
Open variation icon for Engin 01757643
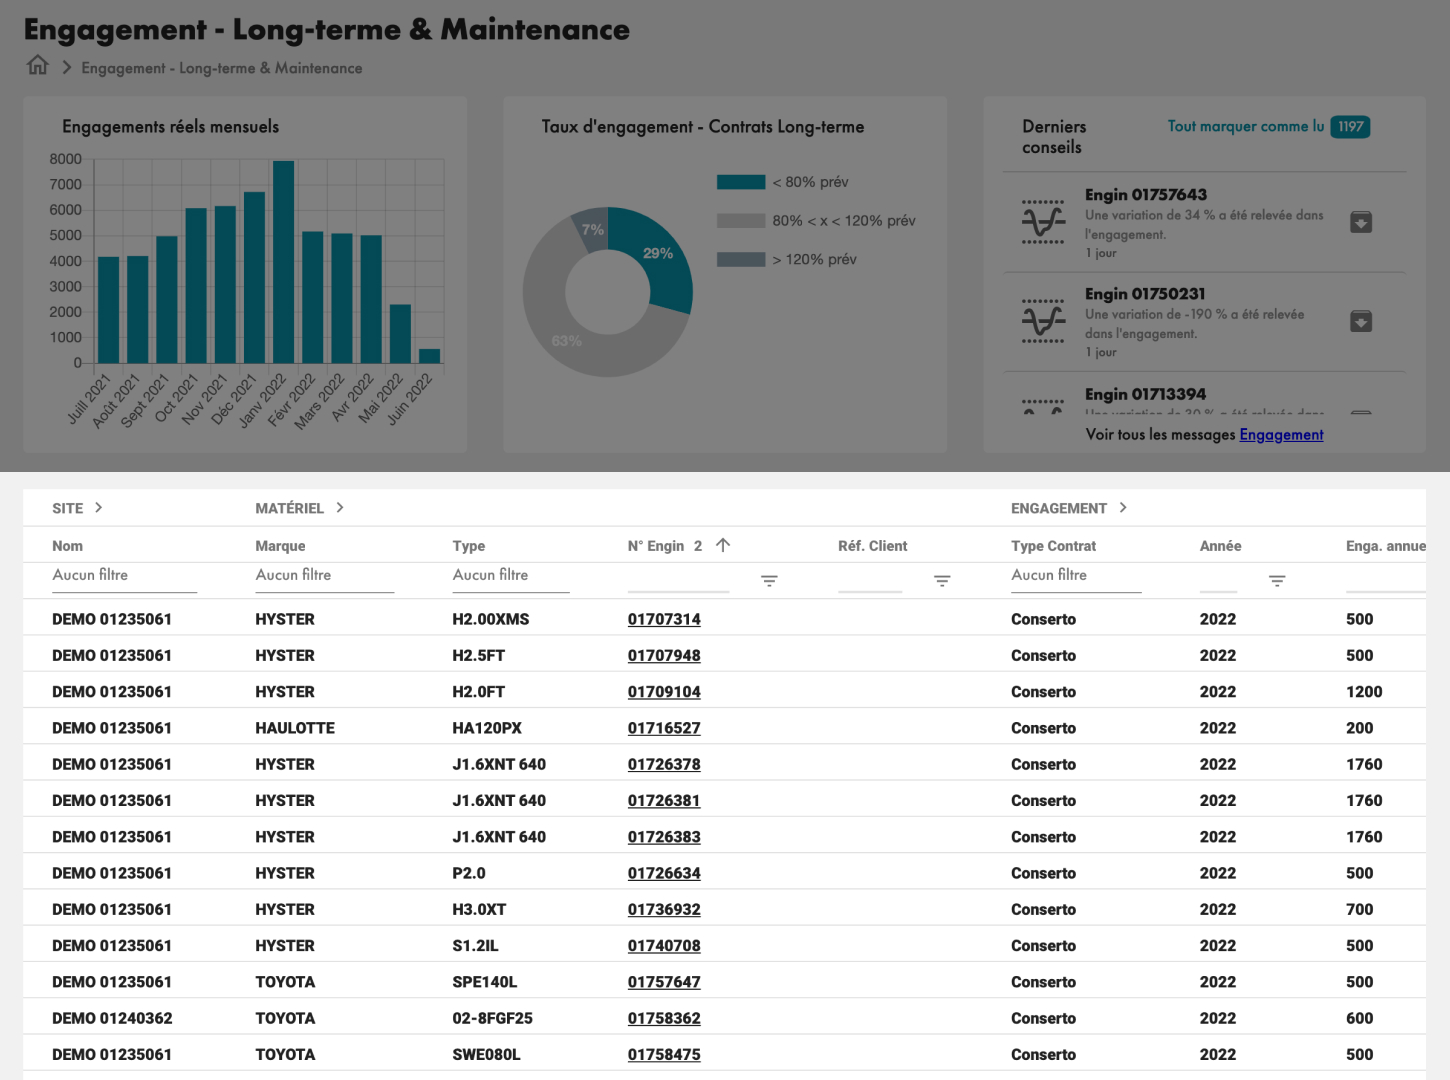click(1043, 222)
